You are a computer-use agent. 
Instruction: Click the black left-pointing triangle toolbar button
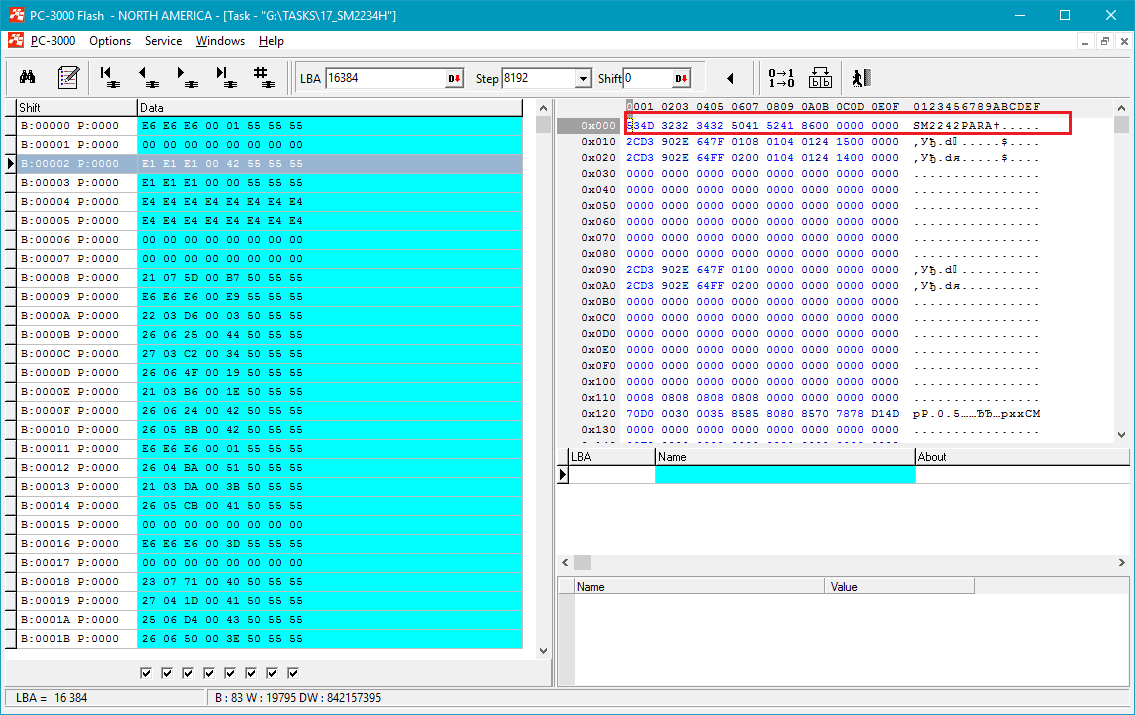pos(730,78)
